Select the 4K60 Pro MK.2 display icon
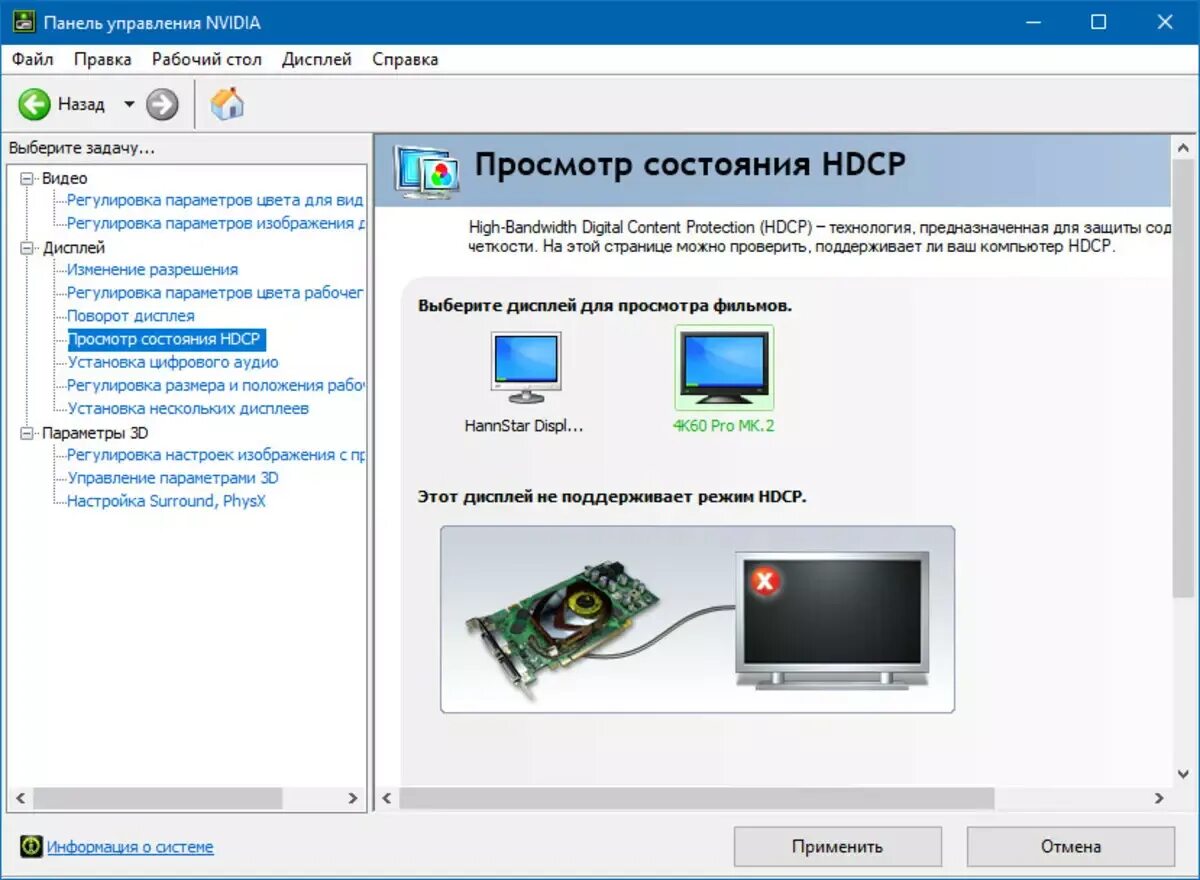Image resolution: width=1200 pixels, height=880 pixels. click(725, 367)
